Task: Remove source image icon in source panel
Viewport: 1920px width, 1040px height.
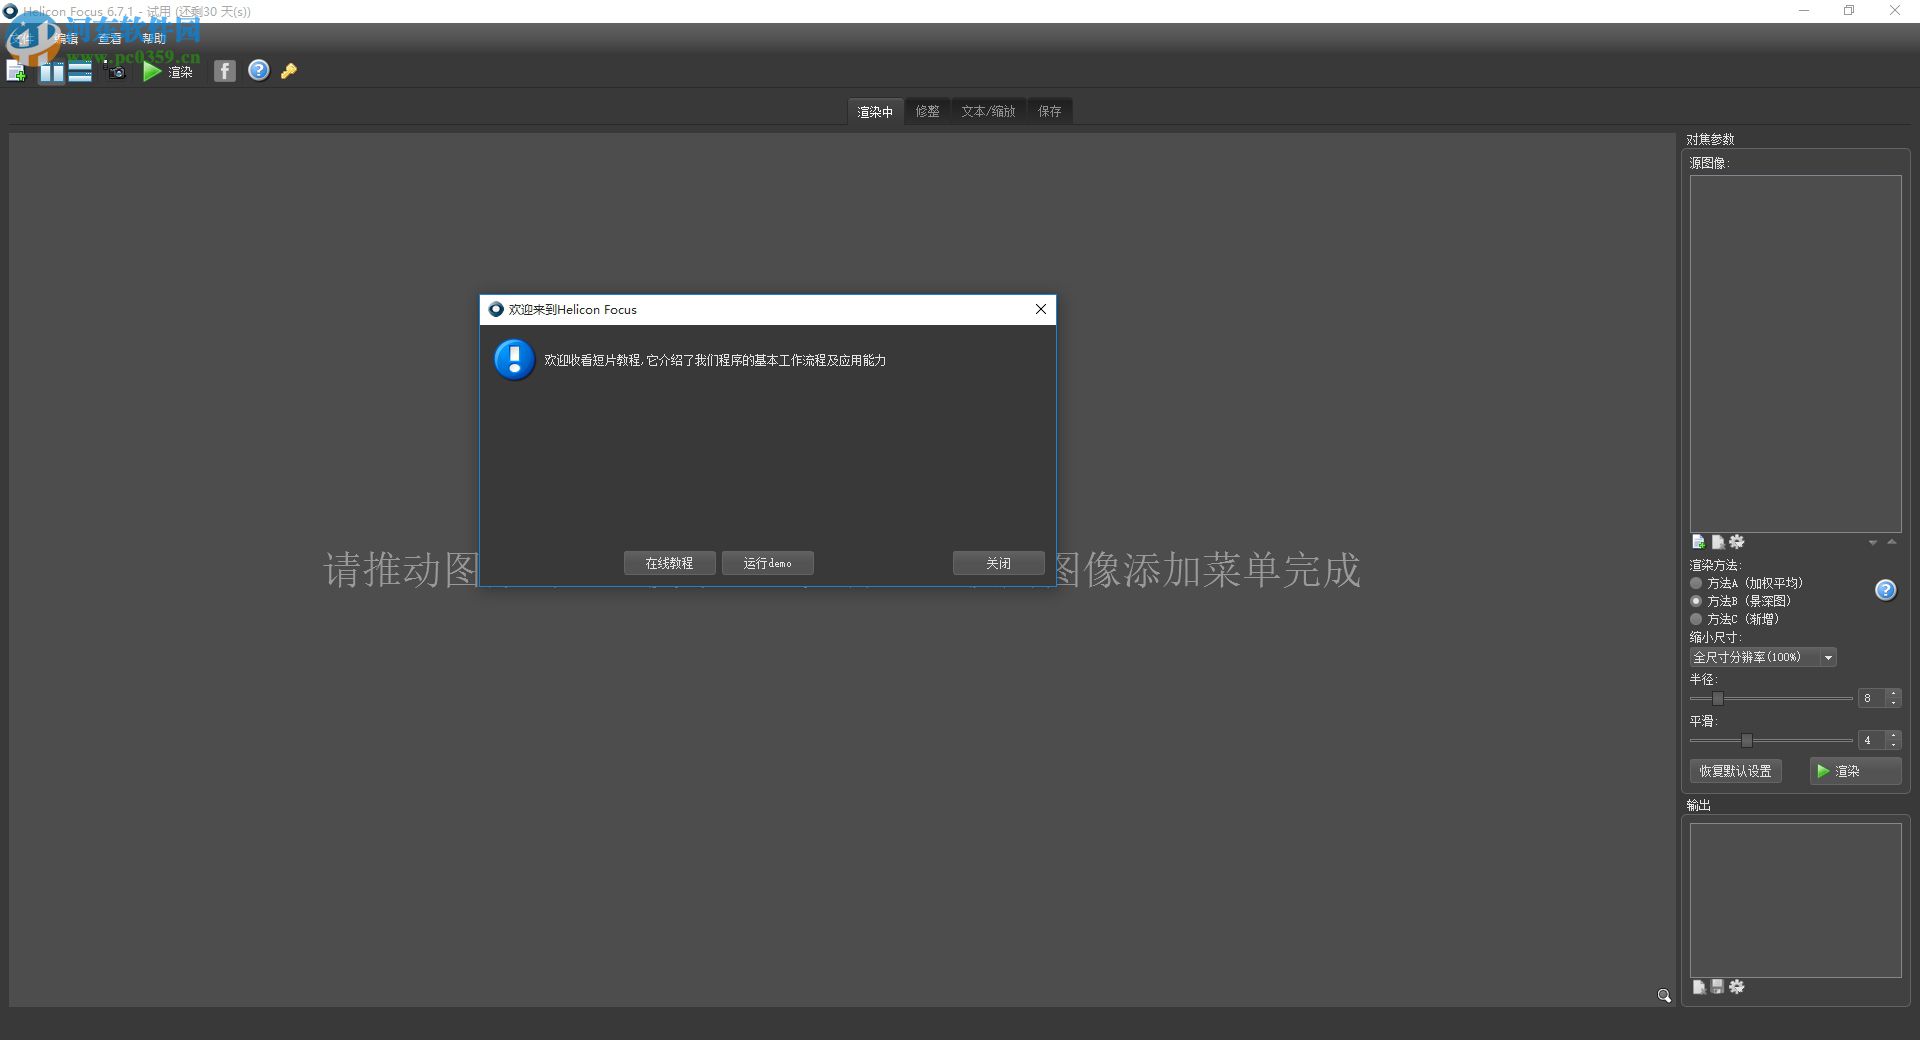Action: coord(1717,542)
